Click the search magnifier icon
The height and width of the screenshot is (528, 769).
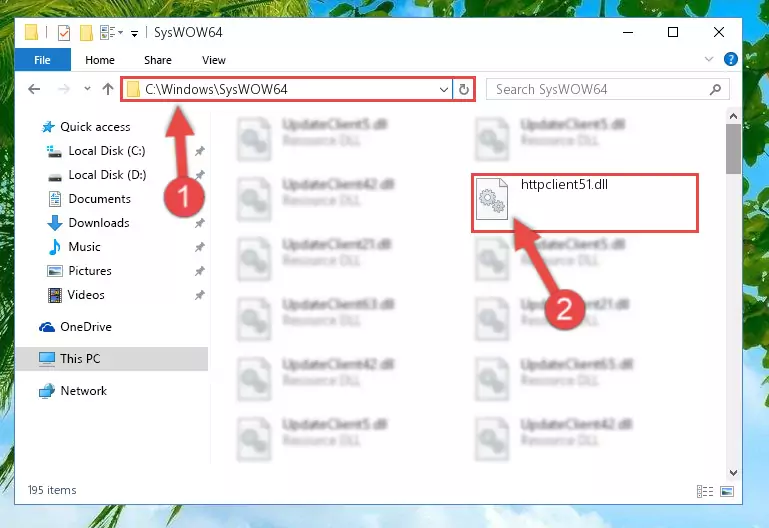716,89
